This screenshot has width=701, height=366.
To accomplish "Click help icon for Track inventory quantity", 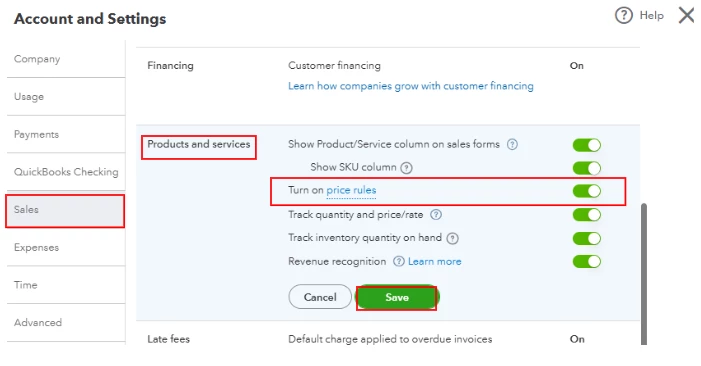I will (453, 238).
